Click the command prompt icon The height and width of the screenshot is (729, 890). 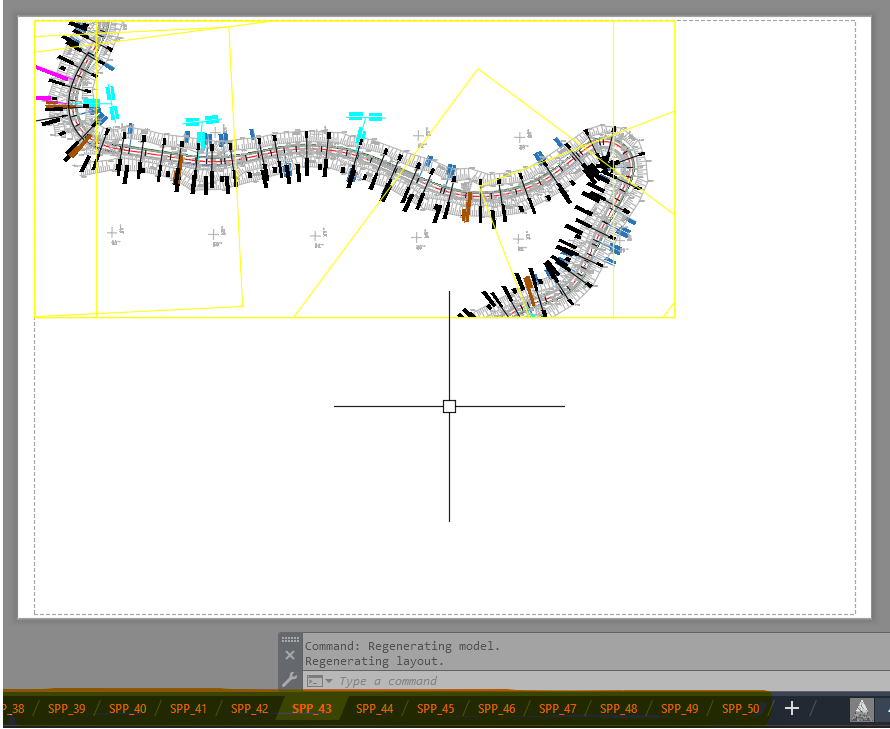coord(314,681)
